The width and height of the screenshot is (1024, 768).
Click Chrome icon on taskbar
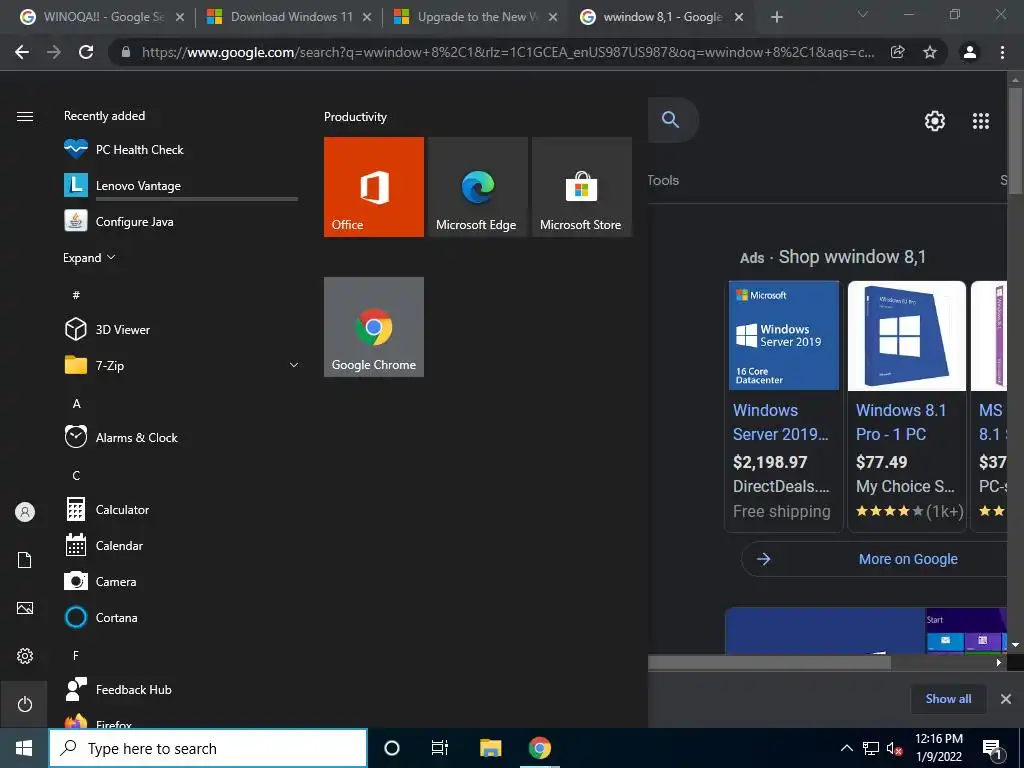coord(539,748)
